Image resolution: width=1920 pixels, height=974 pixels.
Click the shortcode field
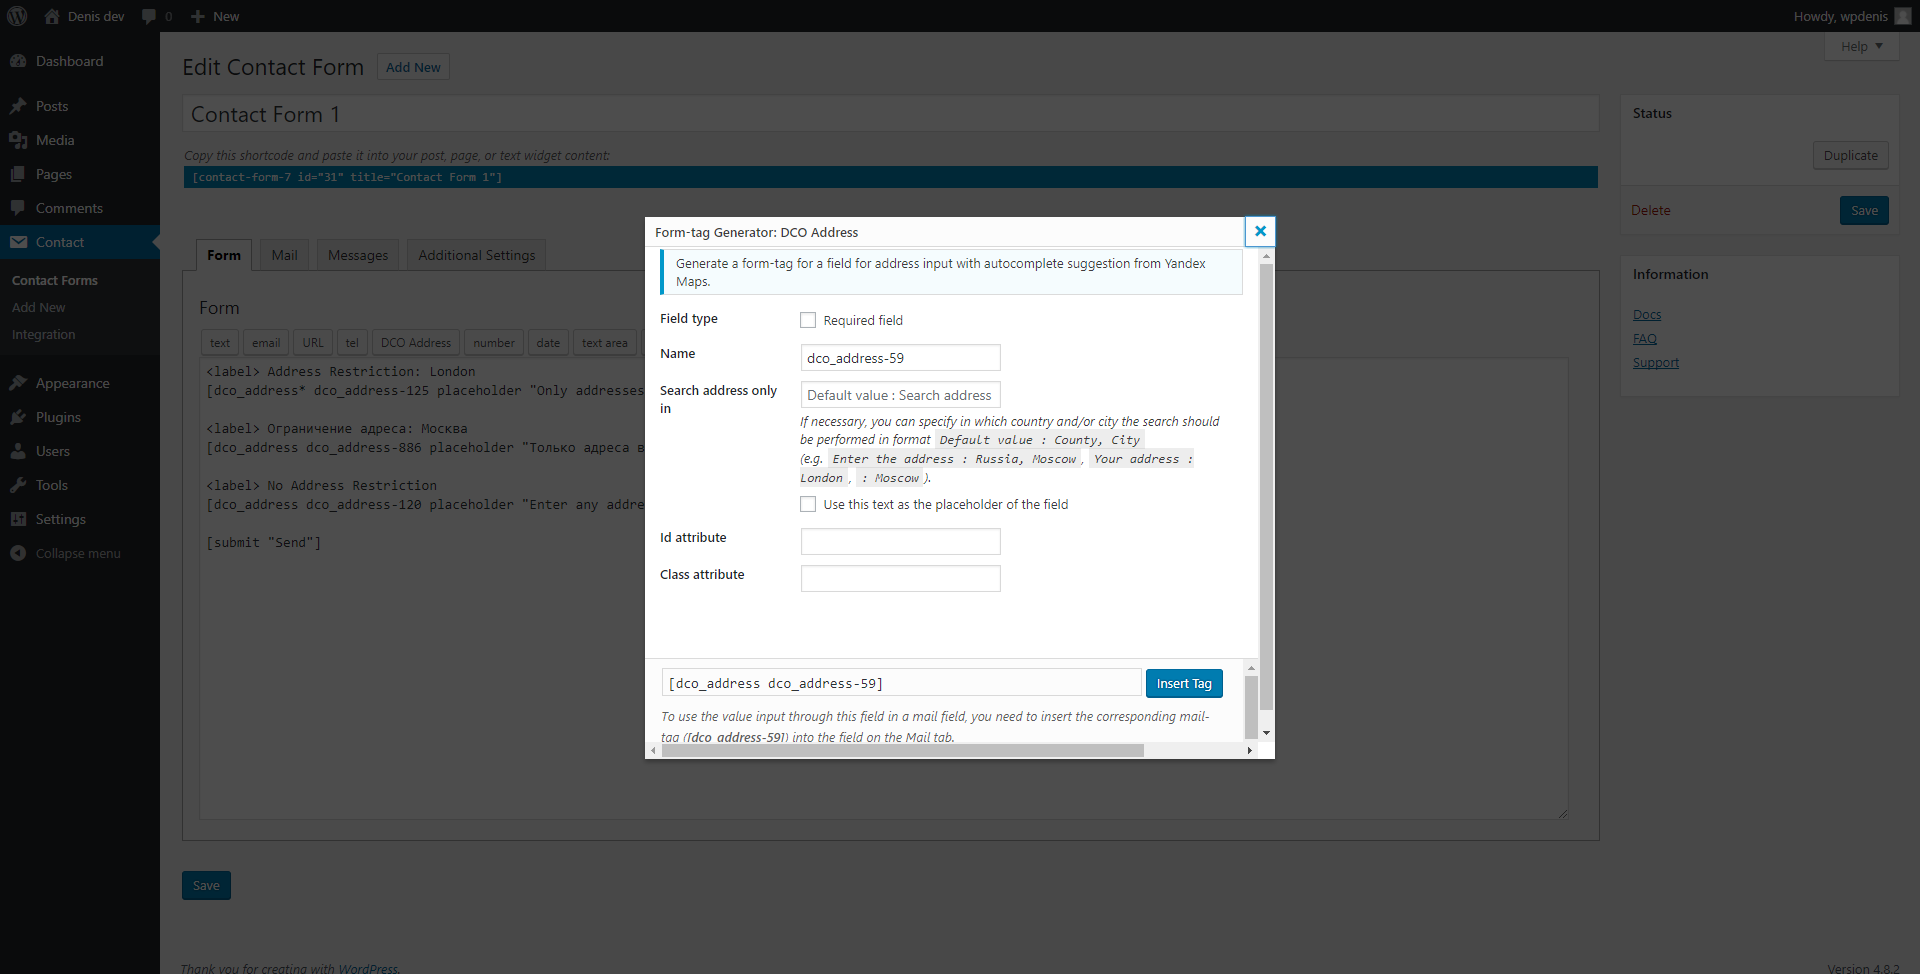point(890,177)
